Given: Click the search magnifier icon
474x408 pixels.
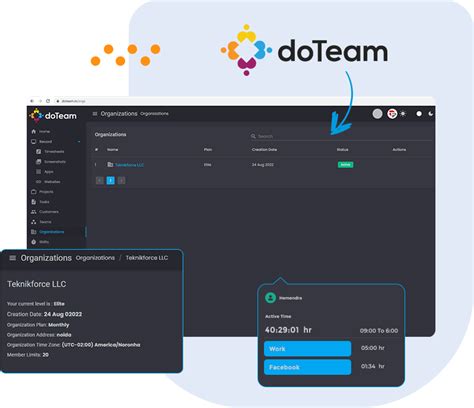Looking at the screenshot, I should 253,136.
